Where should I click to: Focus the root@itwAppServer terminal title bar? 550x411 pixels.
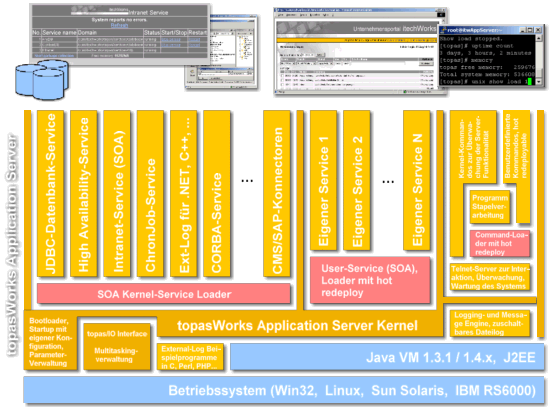pyautogui.click(x=491, y=30)
